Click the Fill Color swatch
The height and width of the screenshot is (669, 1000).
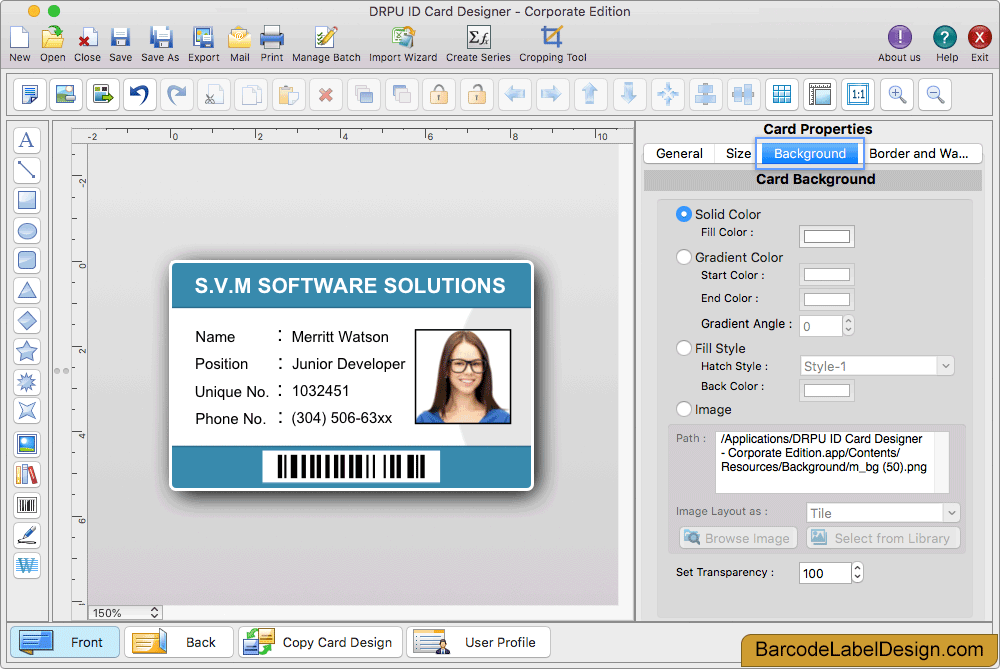(x=827, y=237)
